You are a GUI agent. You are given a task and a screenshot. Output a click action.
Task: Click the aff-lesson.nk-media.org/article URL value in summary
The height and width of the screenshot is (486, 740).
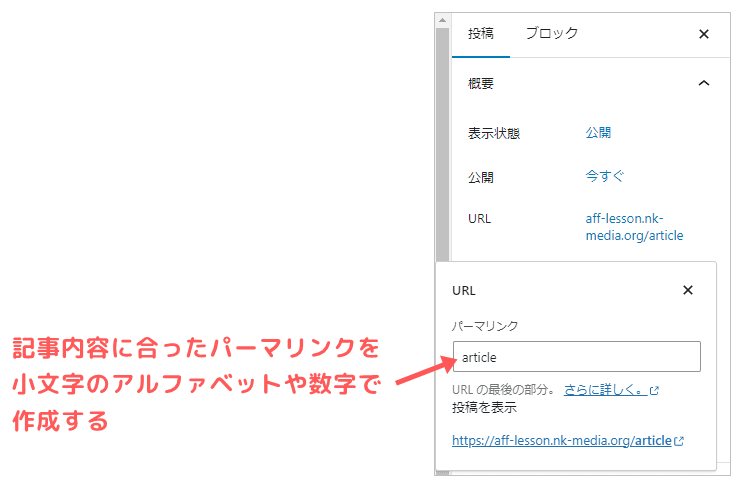tap(634, 227)
